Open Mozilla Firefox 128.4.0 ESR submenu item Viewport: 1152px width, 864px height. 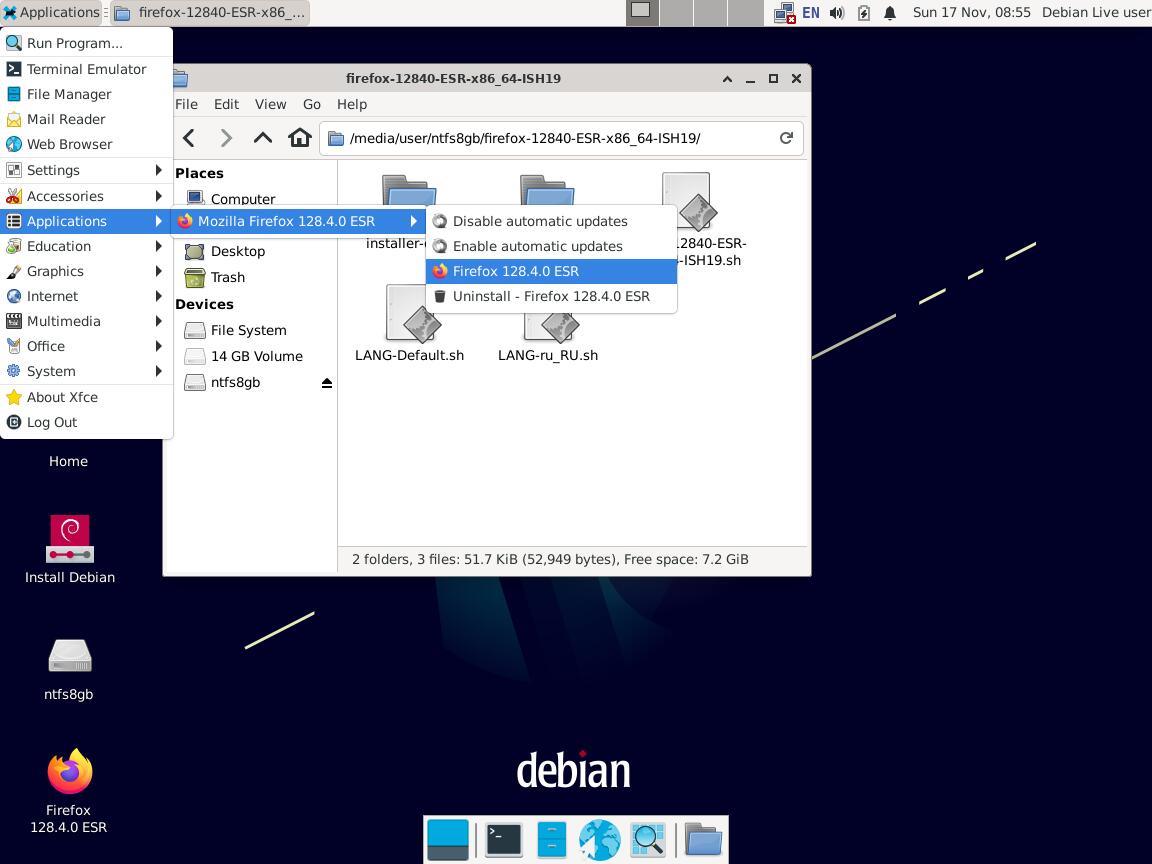(x=298, y=221)
